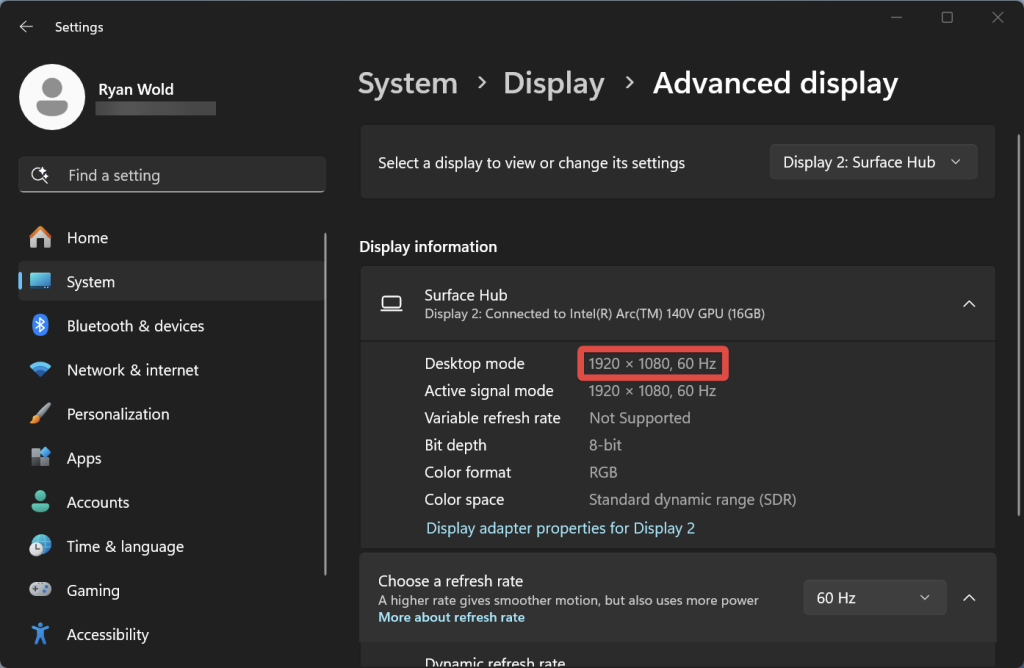Click the Personalization paintbrush icon
Screen dimensions: 1024x668
pos(40,413)
